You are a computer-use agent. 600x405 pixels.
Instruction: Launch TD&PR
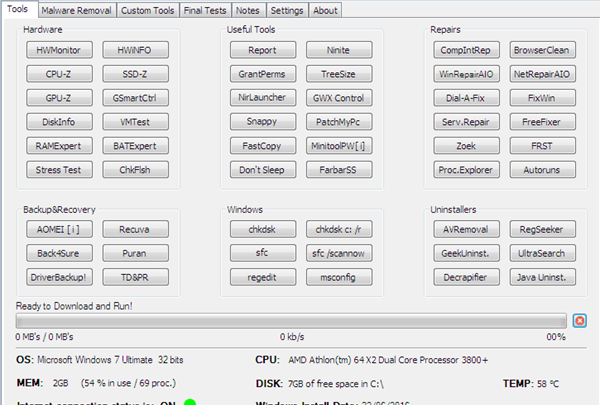tap(135, 277)
